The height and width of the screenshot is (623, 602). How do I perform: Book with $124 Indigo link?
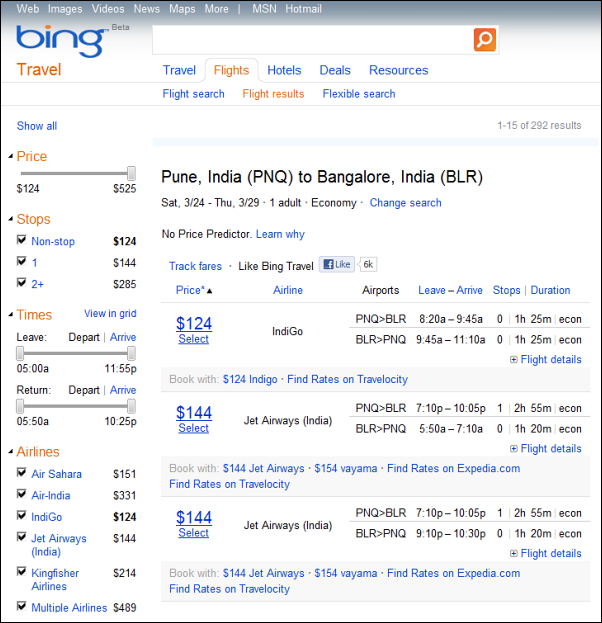(250, 379)
